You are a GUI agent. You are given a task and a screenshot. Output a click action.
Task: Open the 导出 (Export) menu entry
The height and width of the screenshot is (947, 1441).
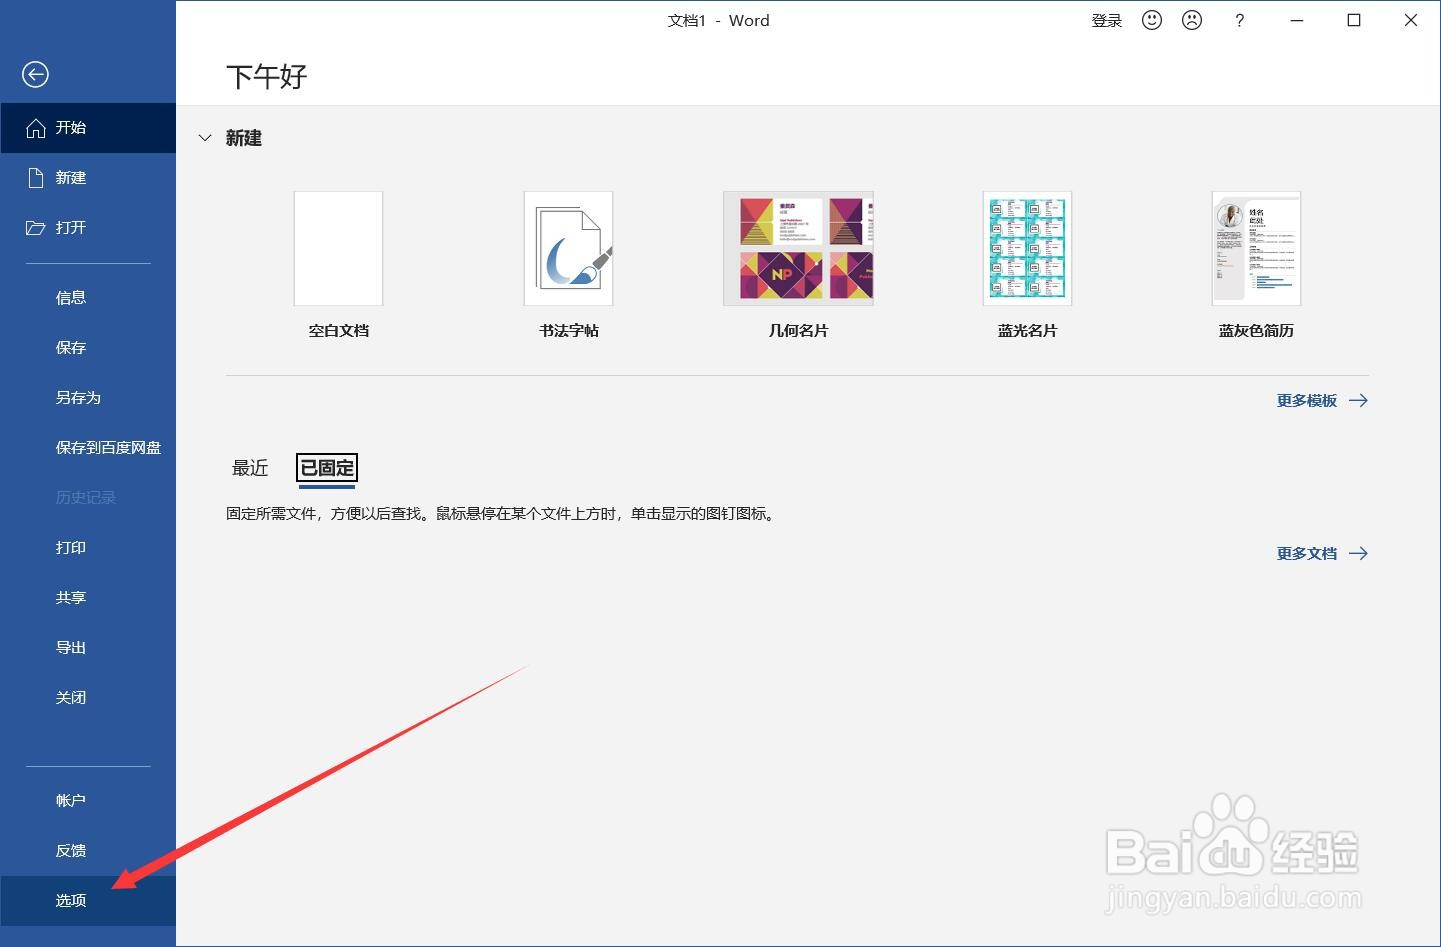[x=71, y=647]
